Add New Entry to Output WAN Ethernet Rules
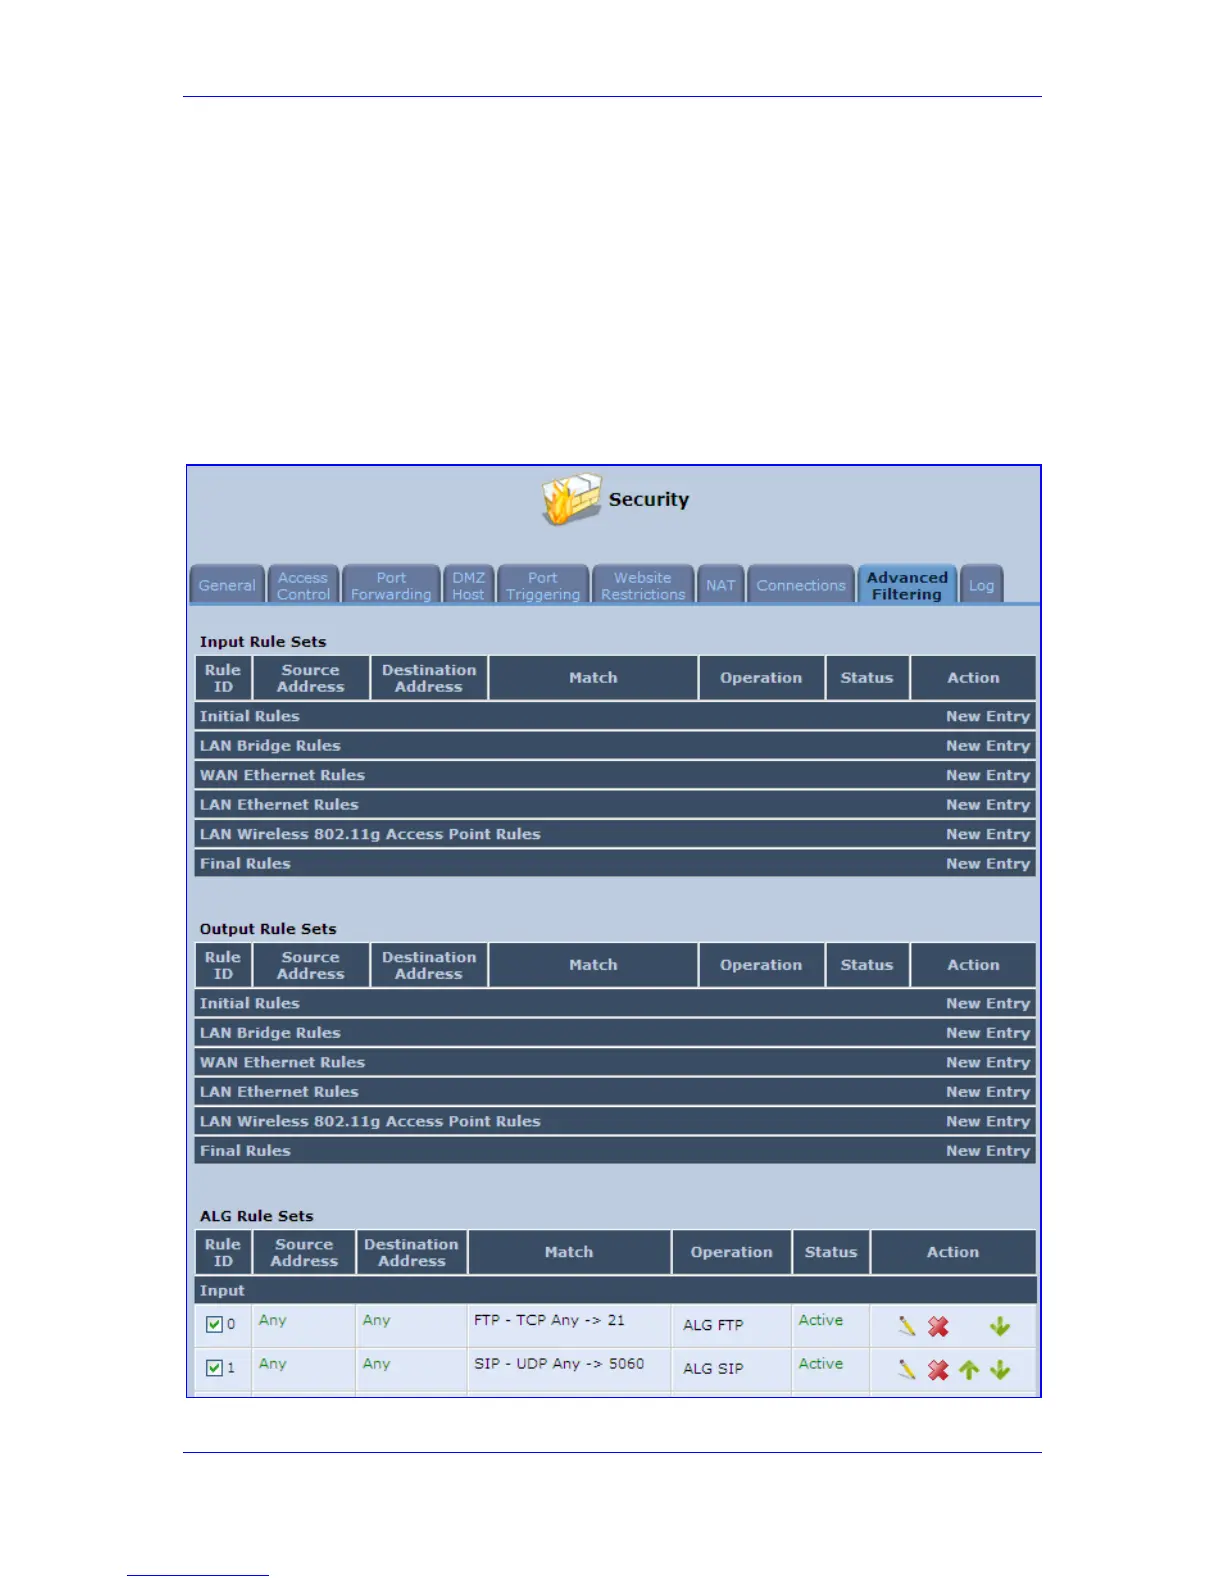Viewport: 1224px width, 1584px height. tap(988, 1062)
